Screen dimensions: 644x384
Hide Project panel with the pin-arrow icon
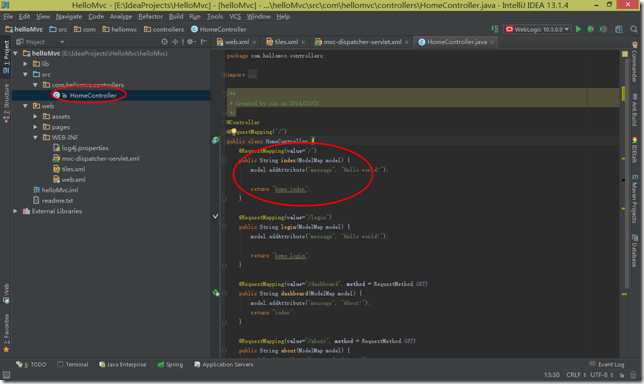[203, 42]
